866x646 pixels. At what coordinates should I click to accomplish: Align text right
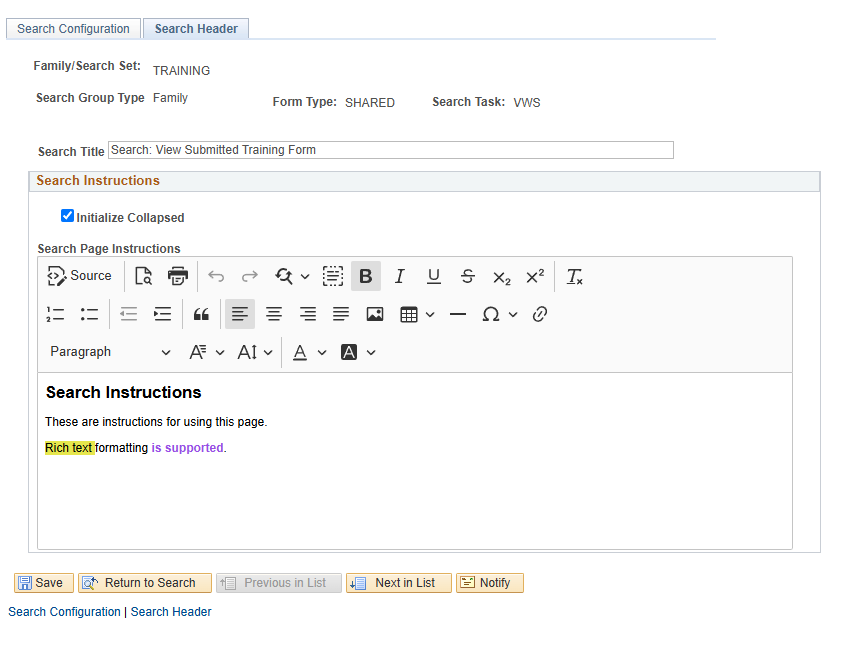point(308,314)
